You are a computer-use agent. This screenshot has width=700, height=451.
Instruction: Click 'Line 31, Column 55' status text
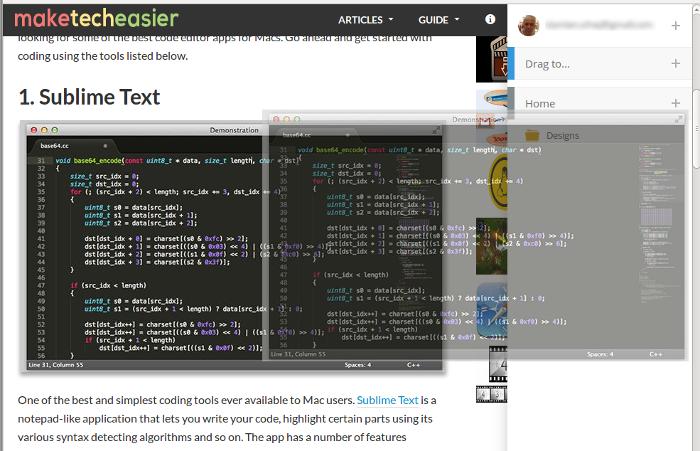coord(56,365)
